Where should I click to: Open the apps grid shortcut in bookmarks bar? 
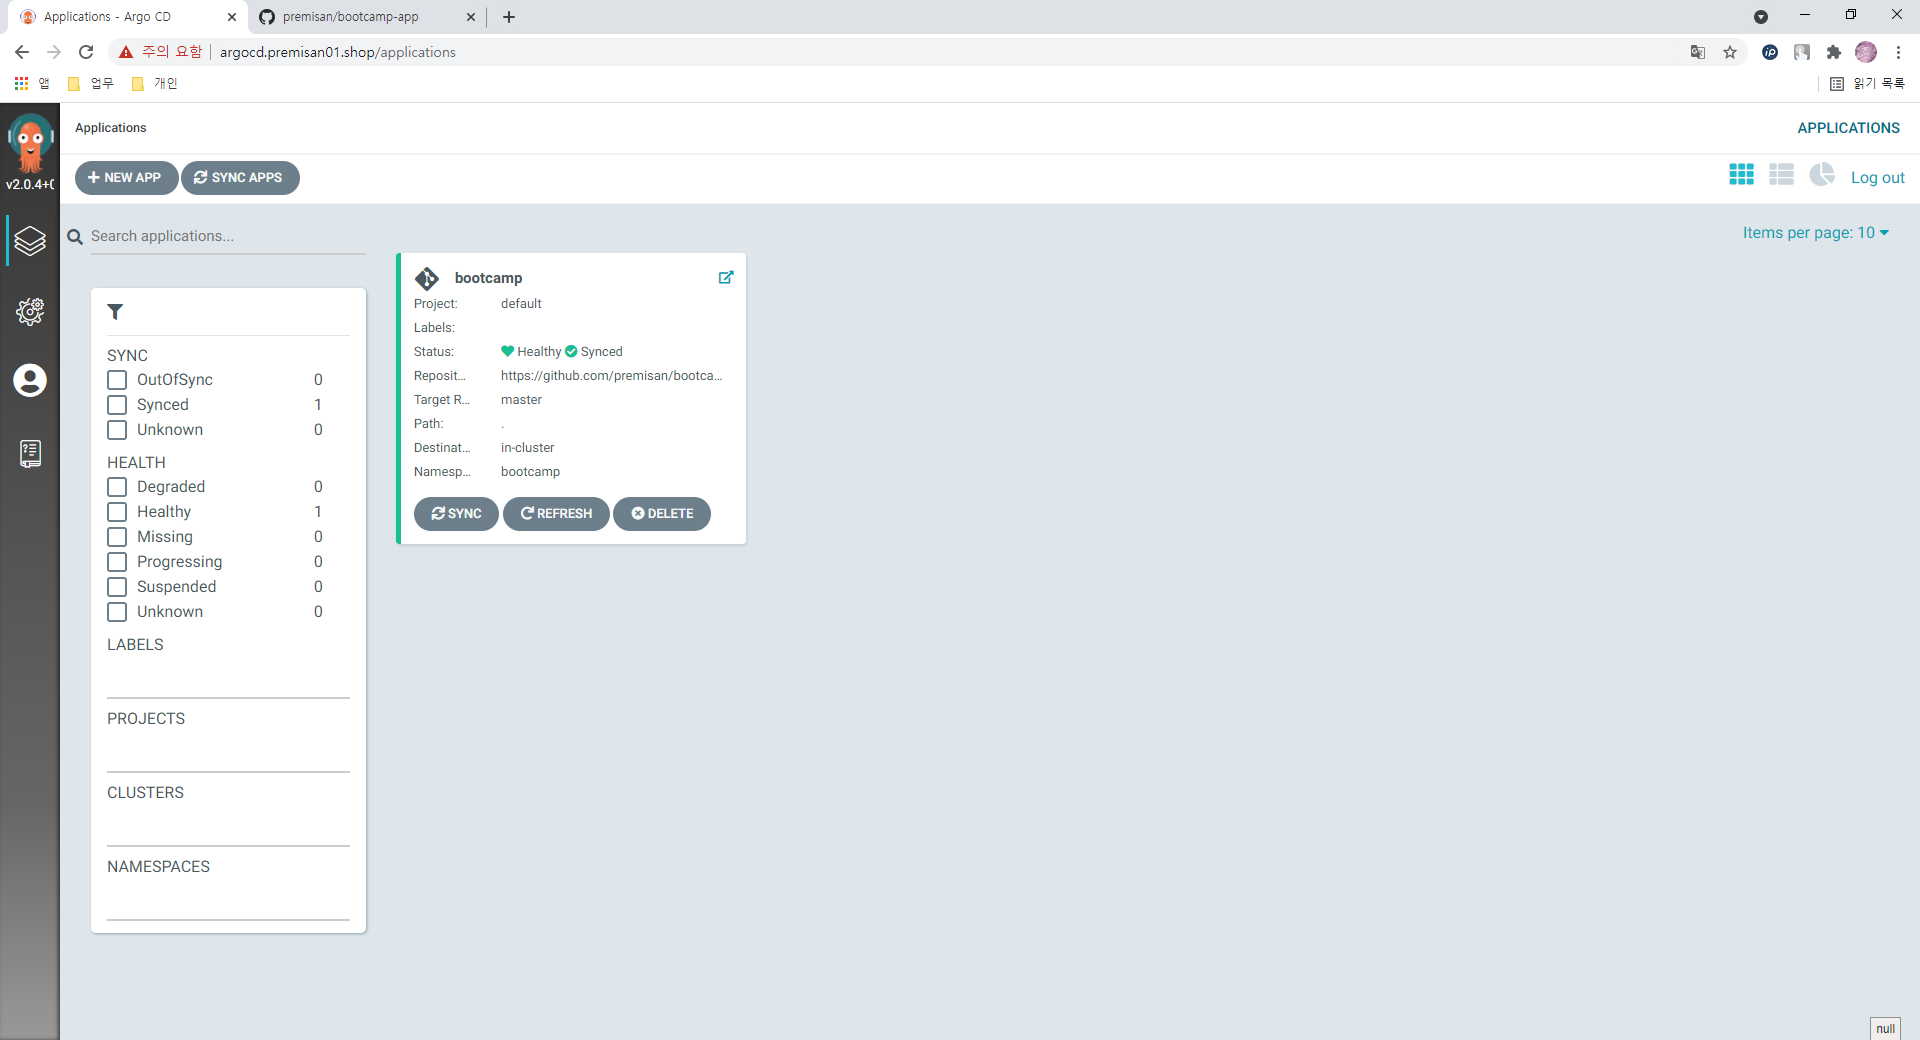point(21,83)
